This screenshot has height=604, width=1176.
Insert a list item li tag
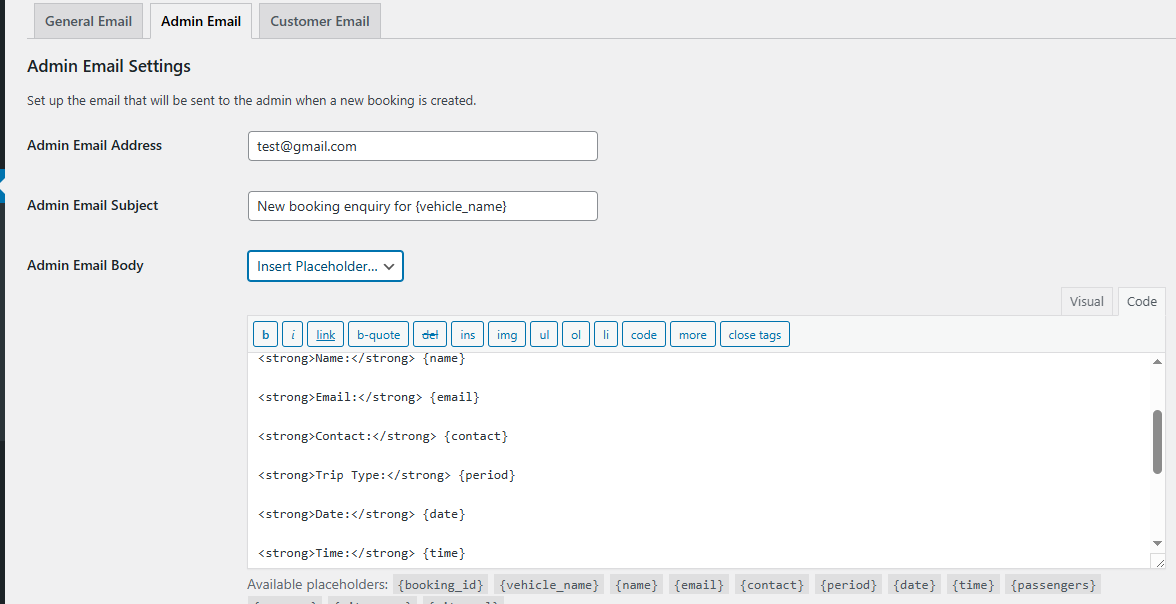[x=606, y=333]
